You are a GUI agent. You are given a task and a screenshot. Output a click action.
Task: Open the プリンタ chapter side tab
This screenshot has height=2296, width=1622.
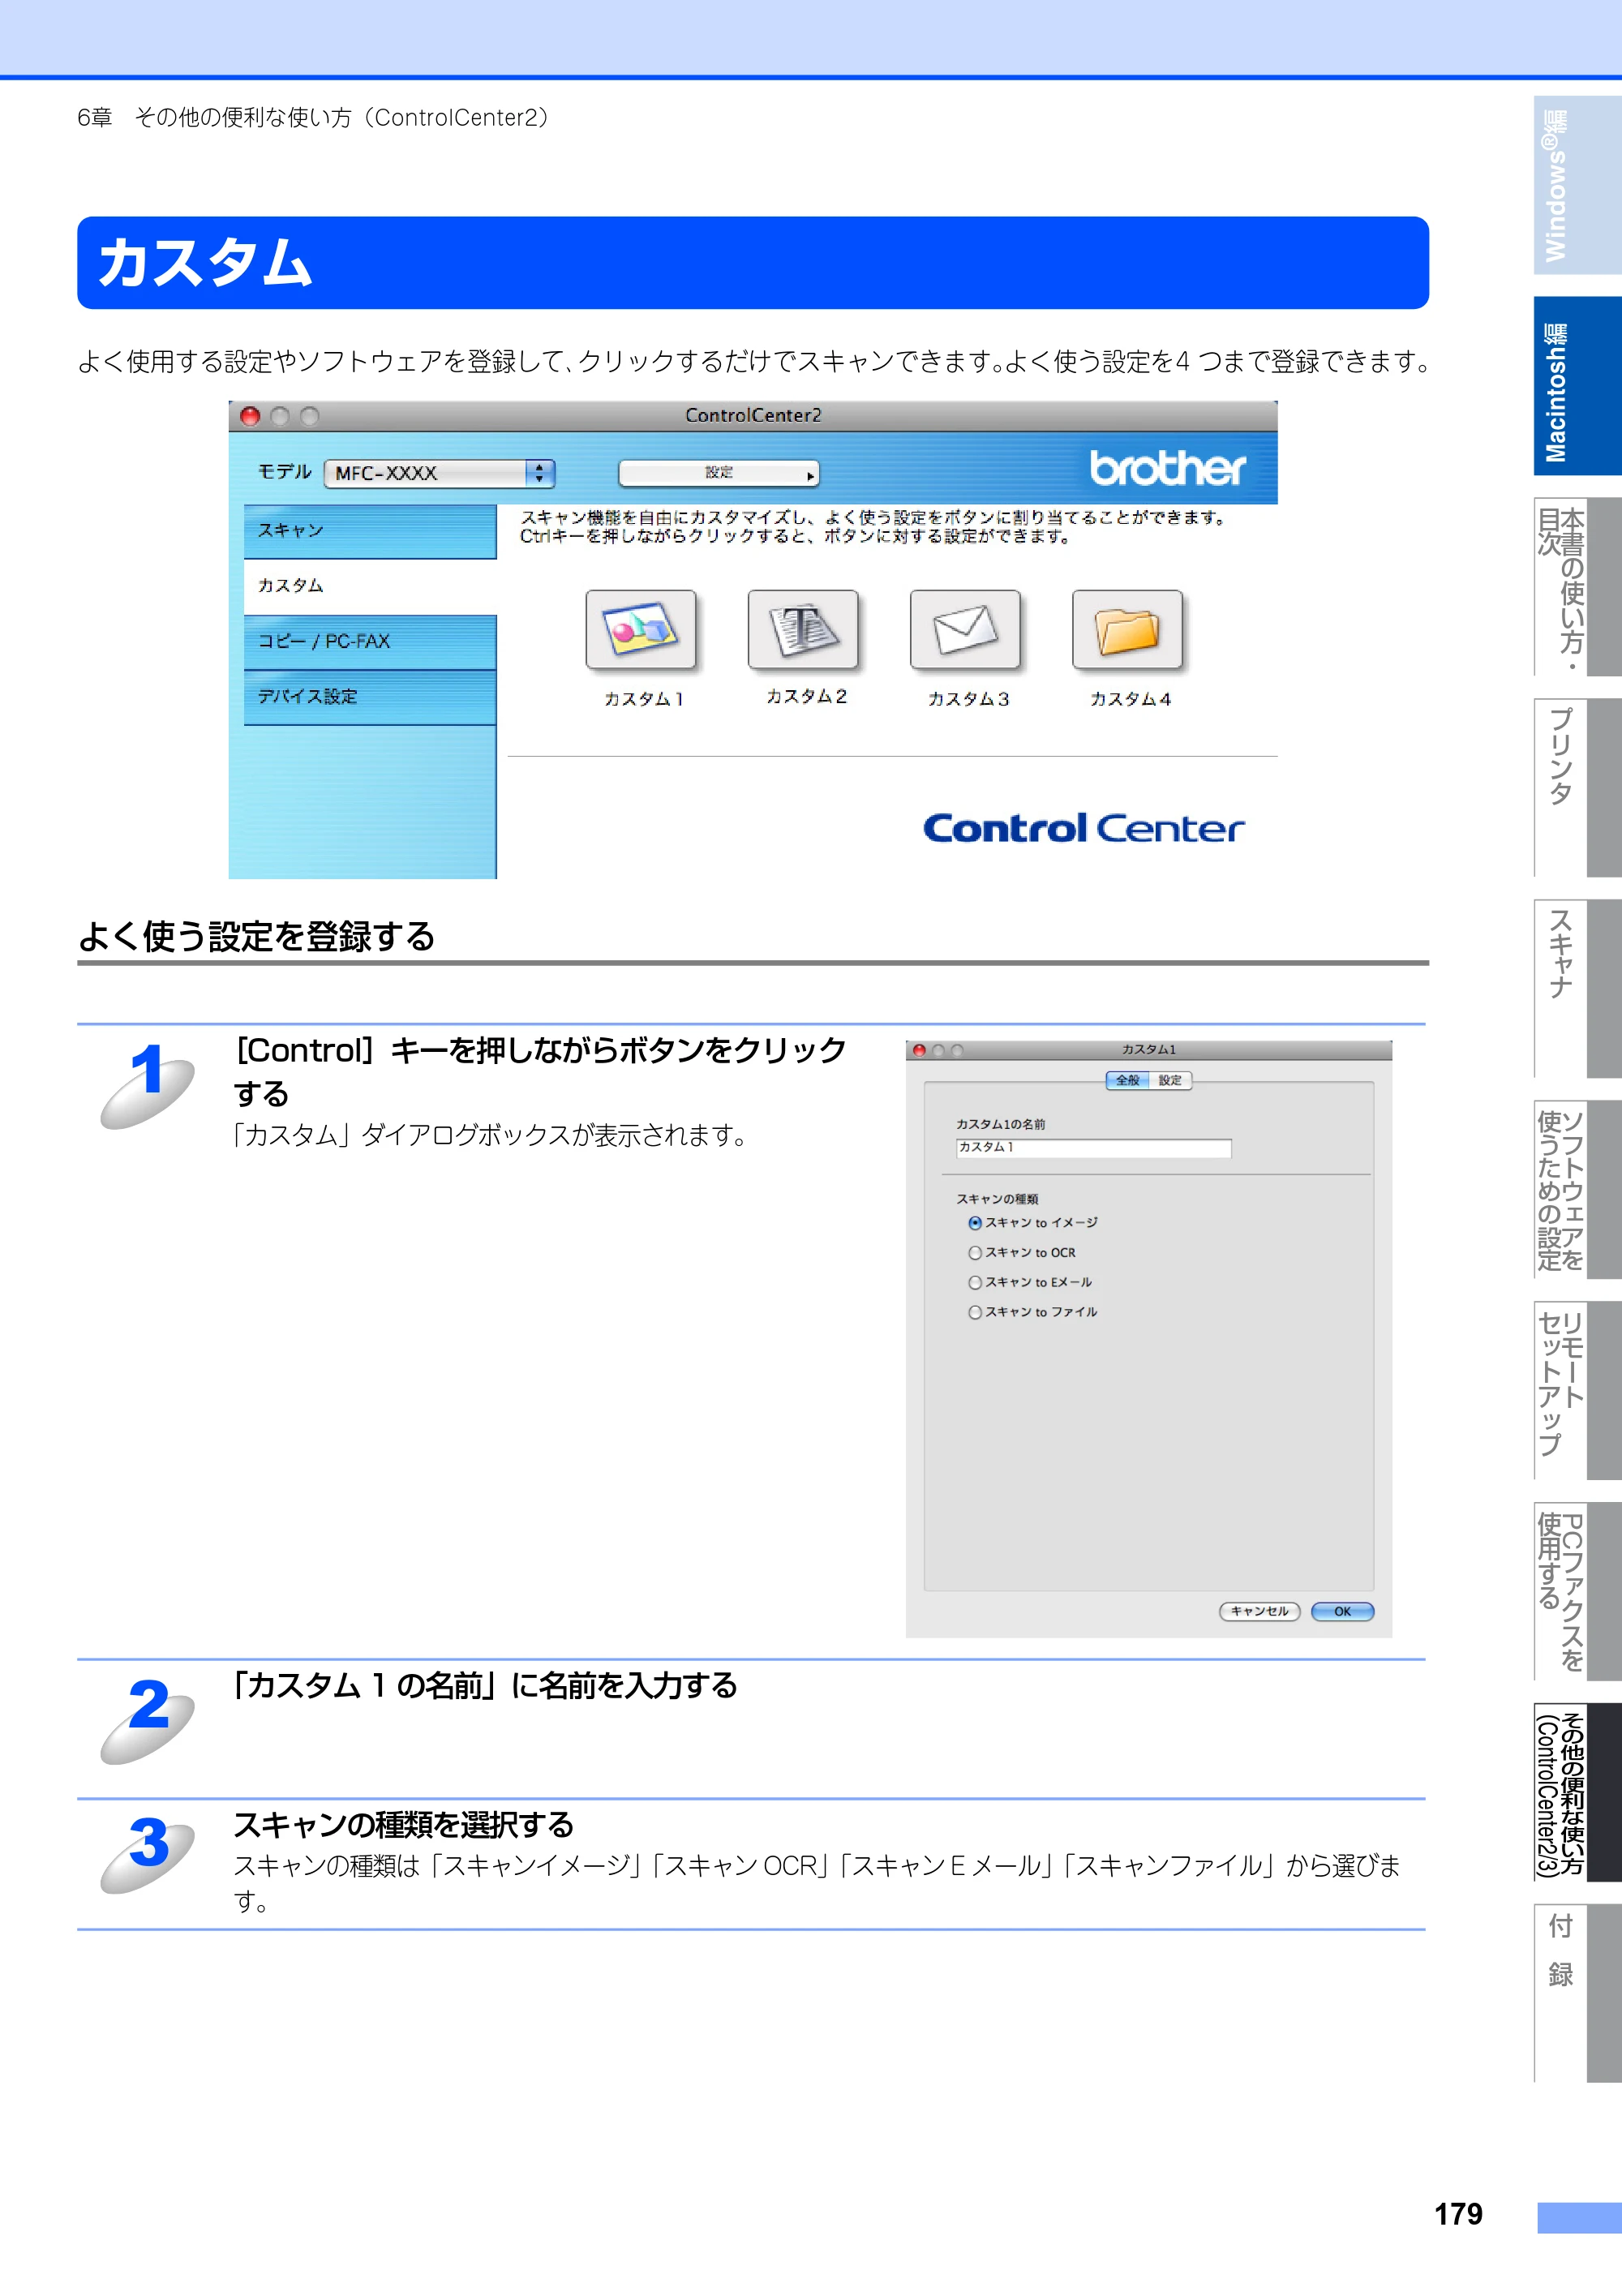tap(1578, 788)
